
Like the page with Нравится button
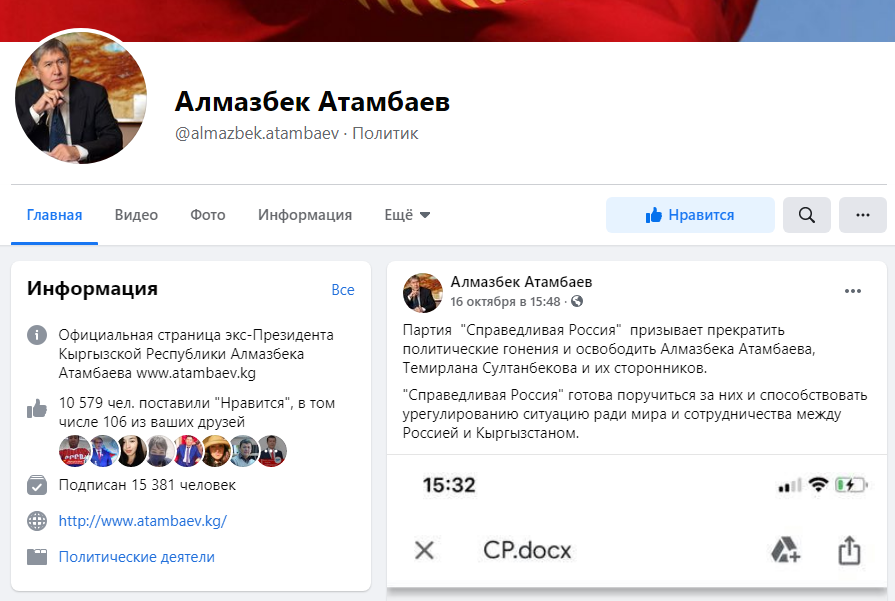[690, 215]
